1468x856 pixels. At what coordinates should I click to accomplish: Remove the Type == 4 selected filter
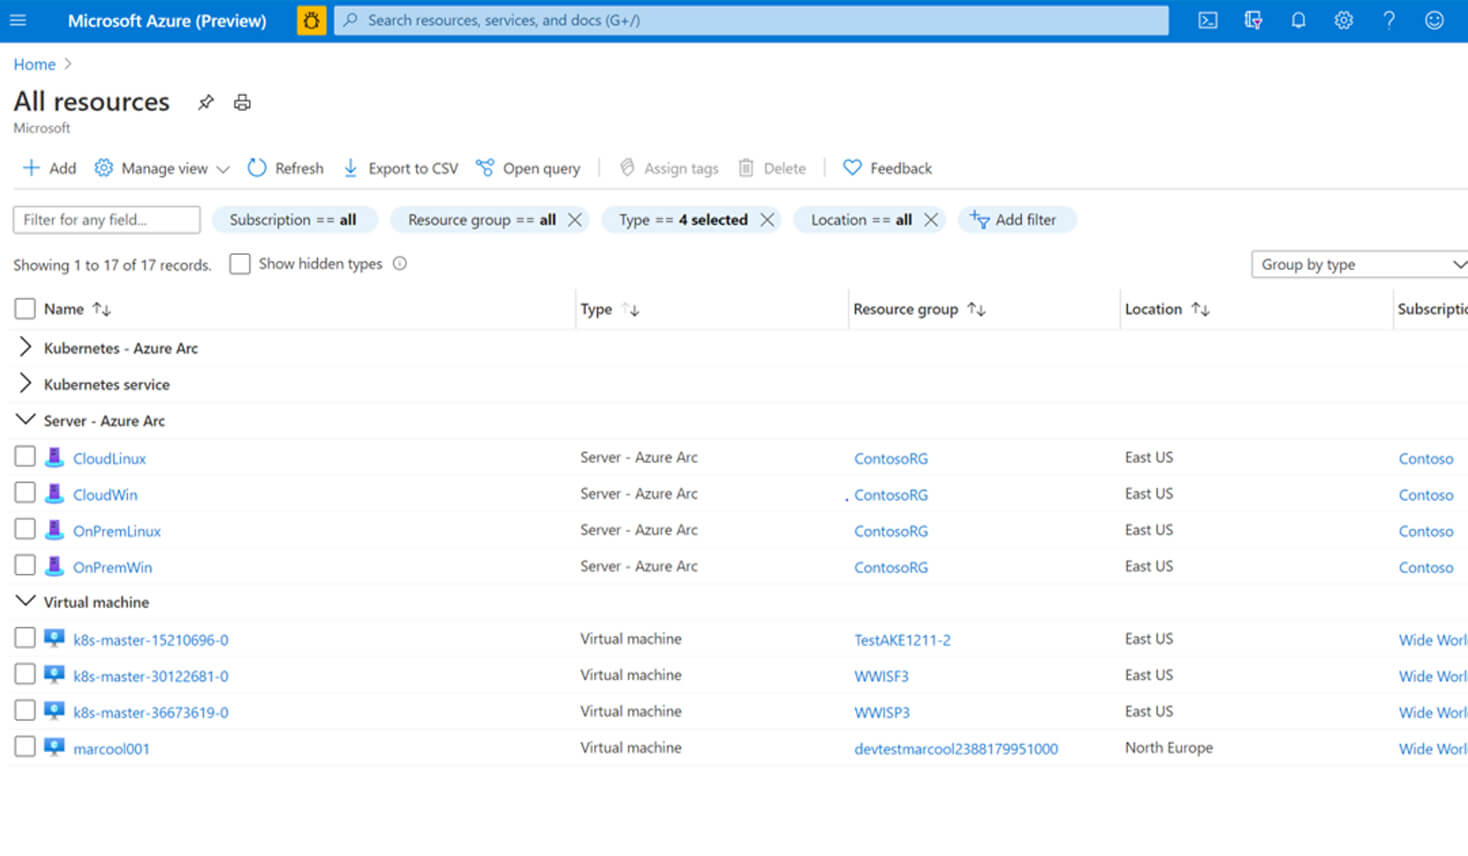click(x=767, y=220)
